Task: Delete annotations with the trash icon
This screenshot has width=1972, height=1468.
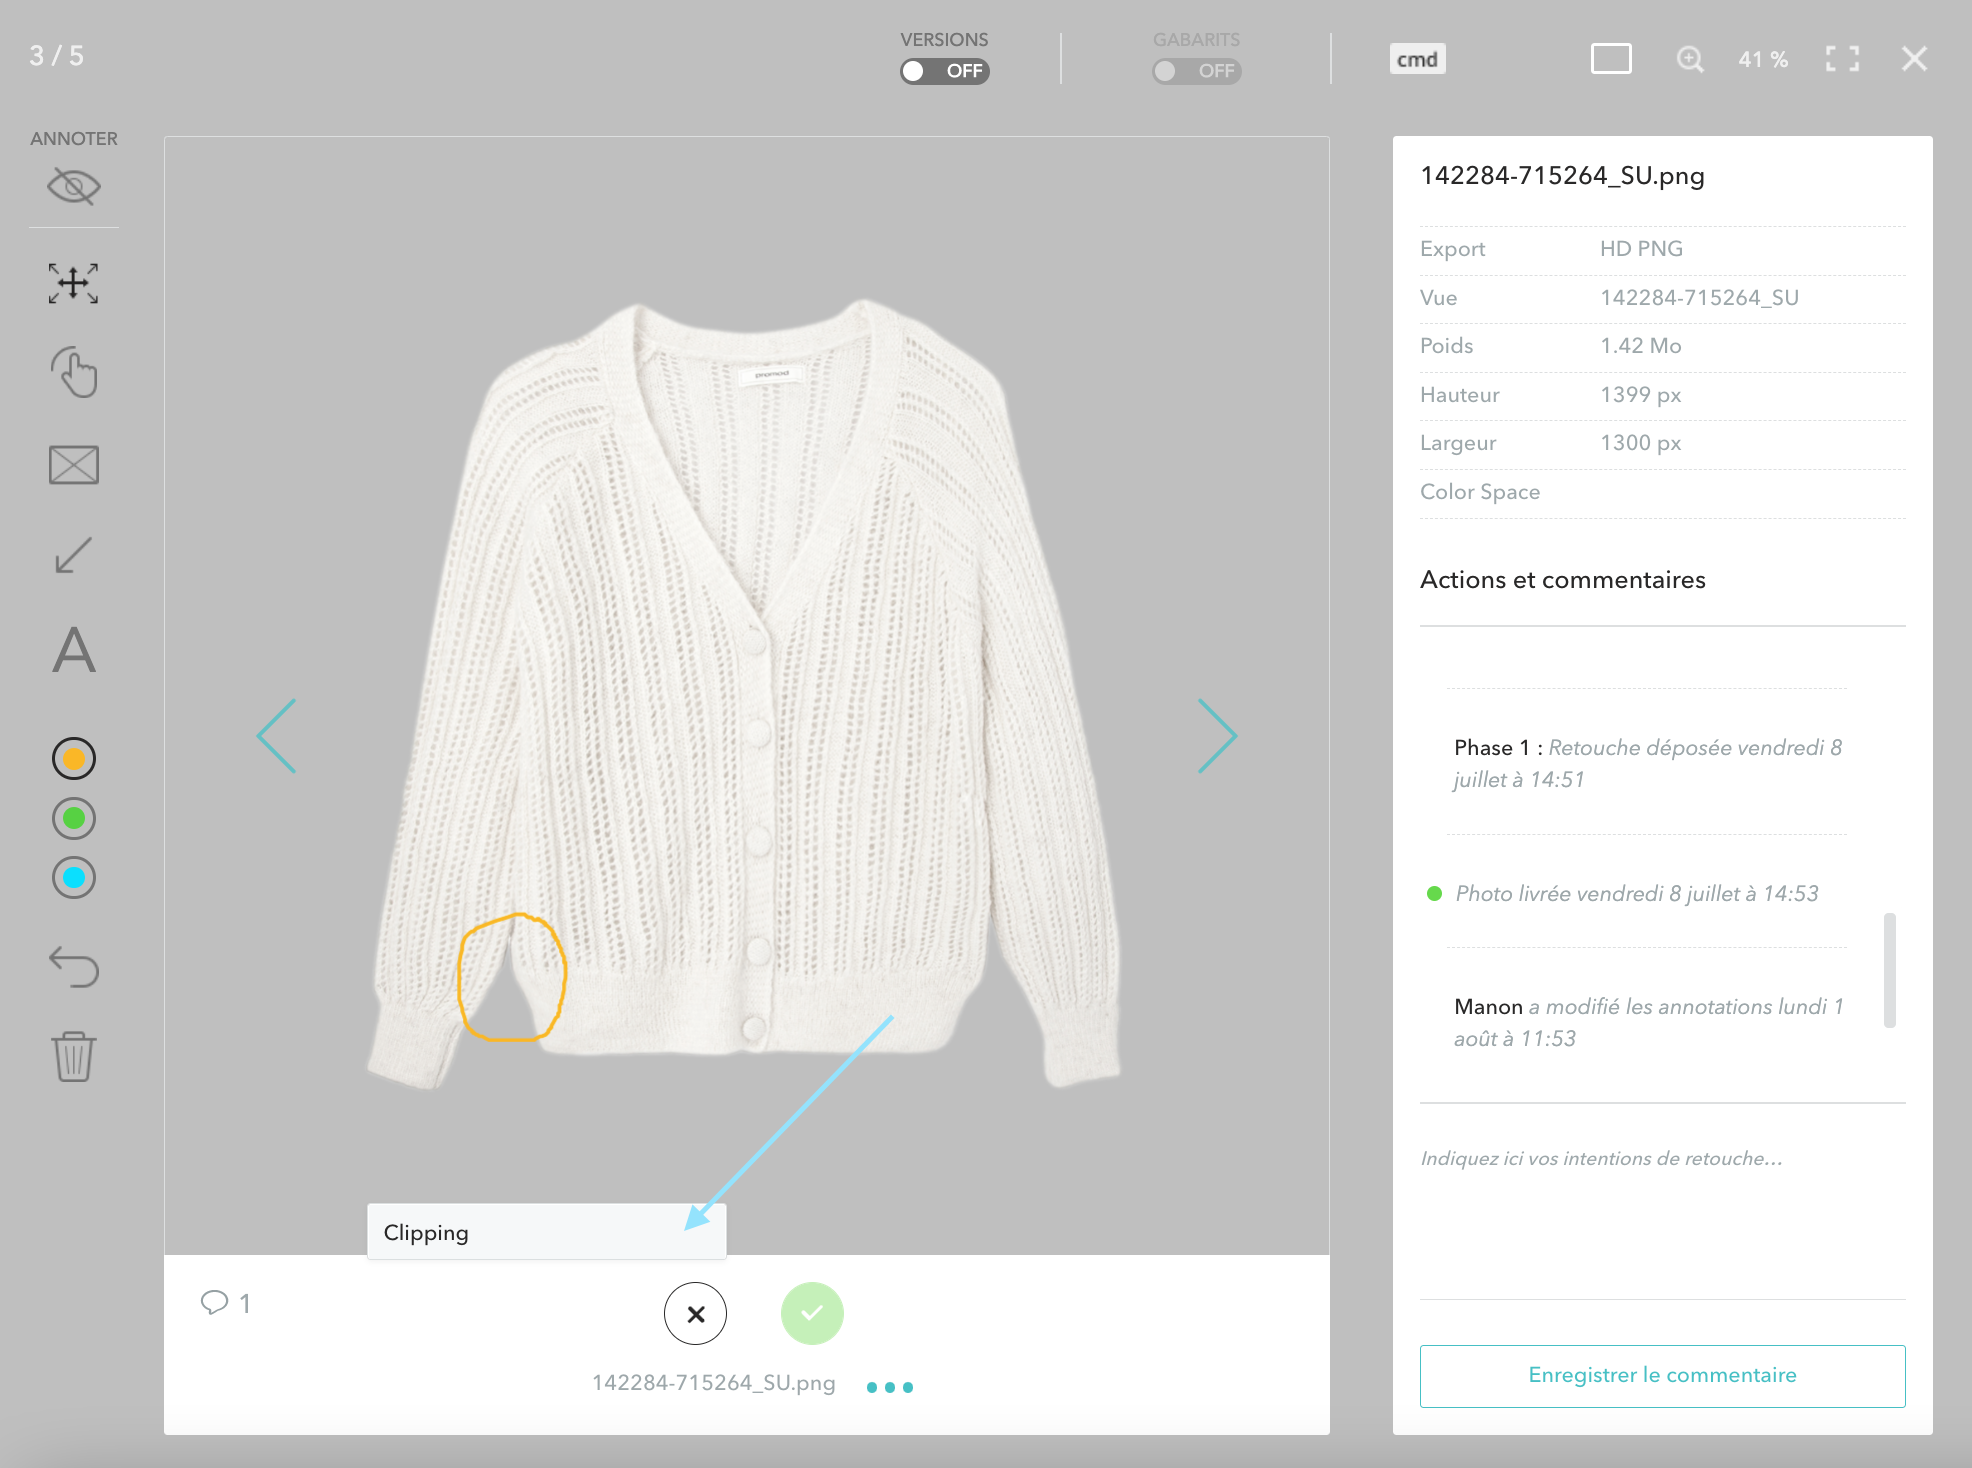Action: pyautogui.click(x=74, y=1056)
